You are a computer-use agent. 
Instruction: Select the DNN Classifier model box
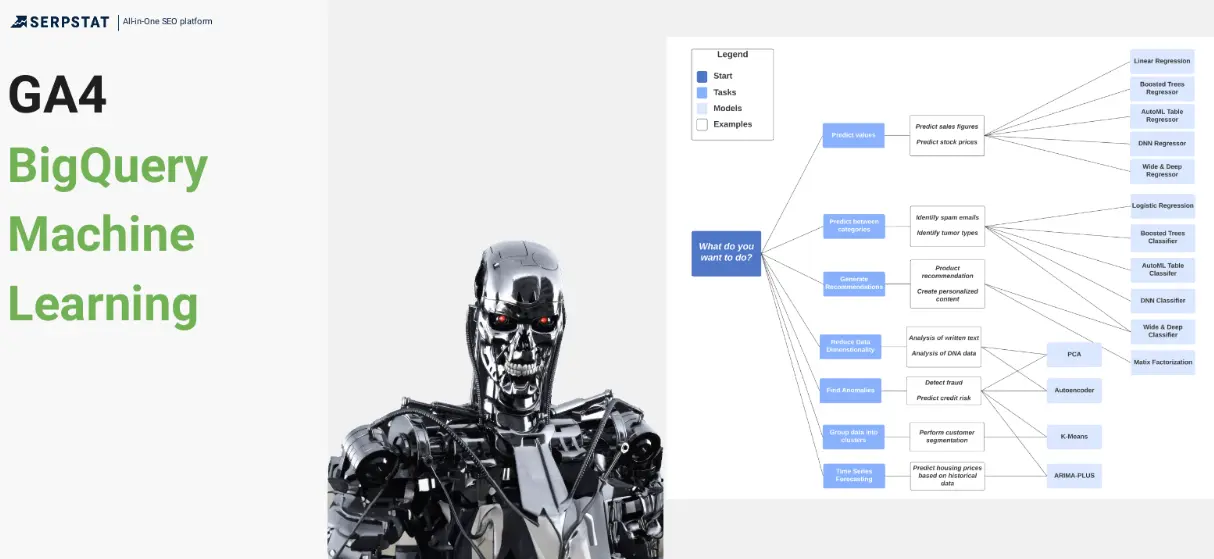pyautogui.click(x=1162, y=300)
